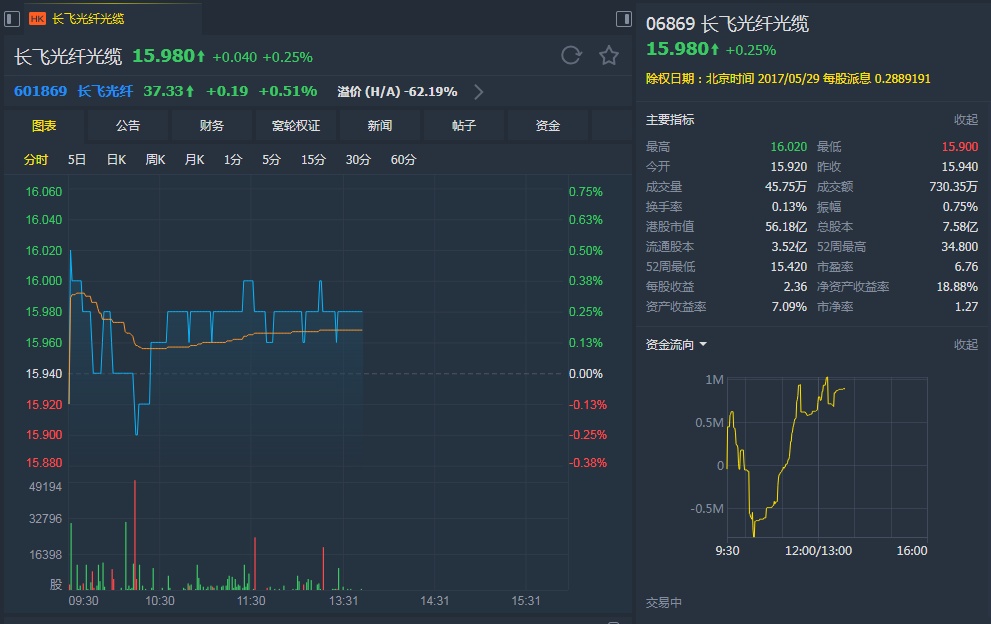Click the 每股收益 value 2.36
Image resolution: width=991 pixels, height=624 pixels.
(x=795, y=286)
